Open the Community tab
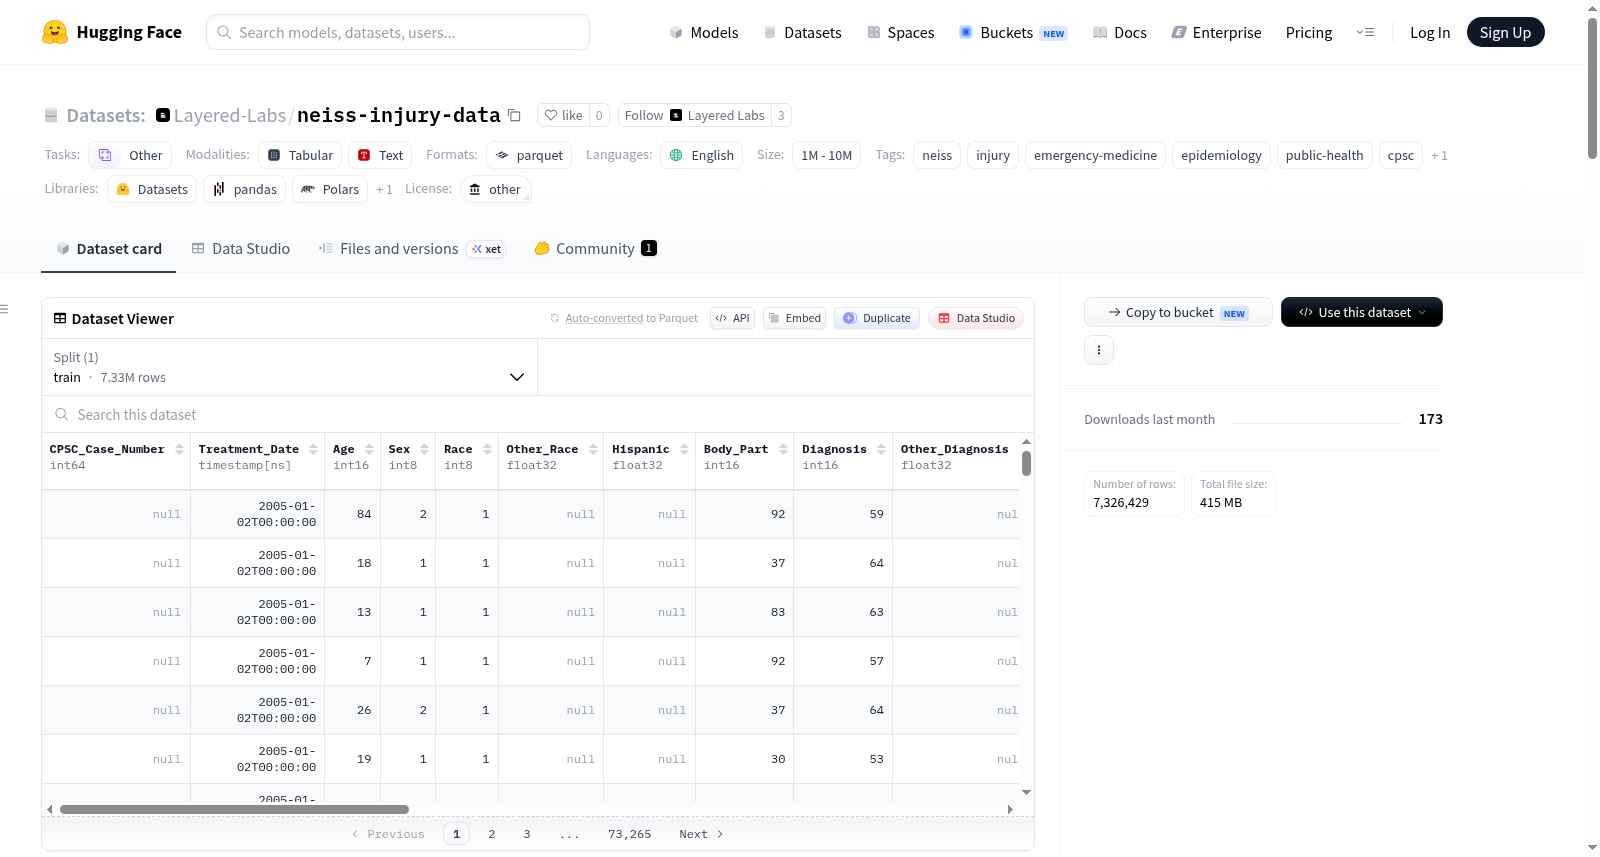Viewport: 1600px width, 857px height. (595, 248)
